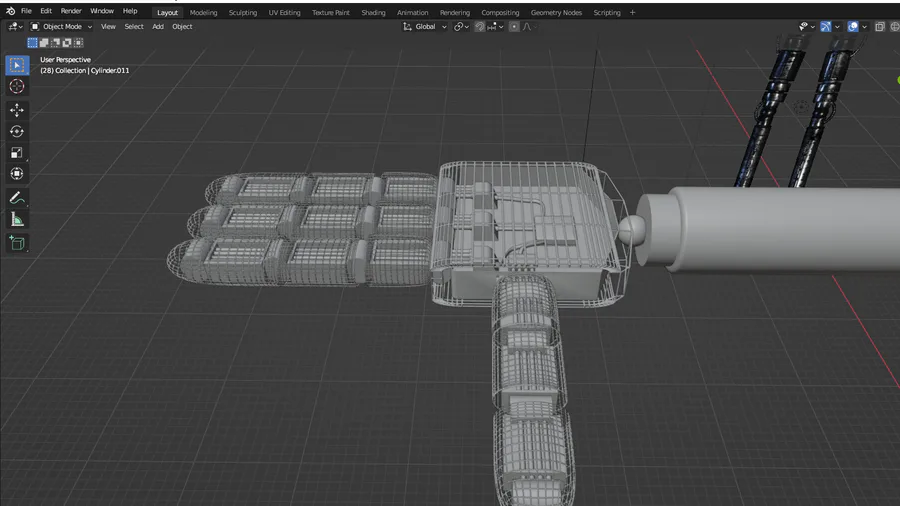Screen dimensions: 900x506
Task: Switch to wireframe viewport shading
Action: 894,26
